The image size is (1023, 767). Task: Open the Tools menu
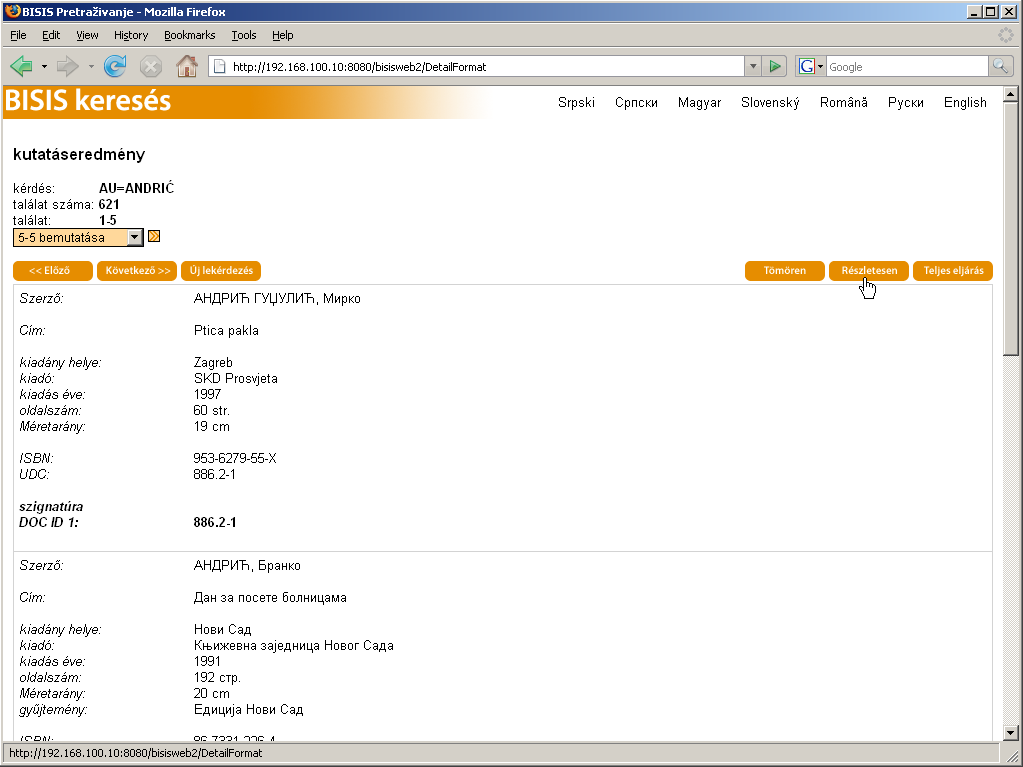pos(243,35)
